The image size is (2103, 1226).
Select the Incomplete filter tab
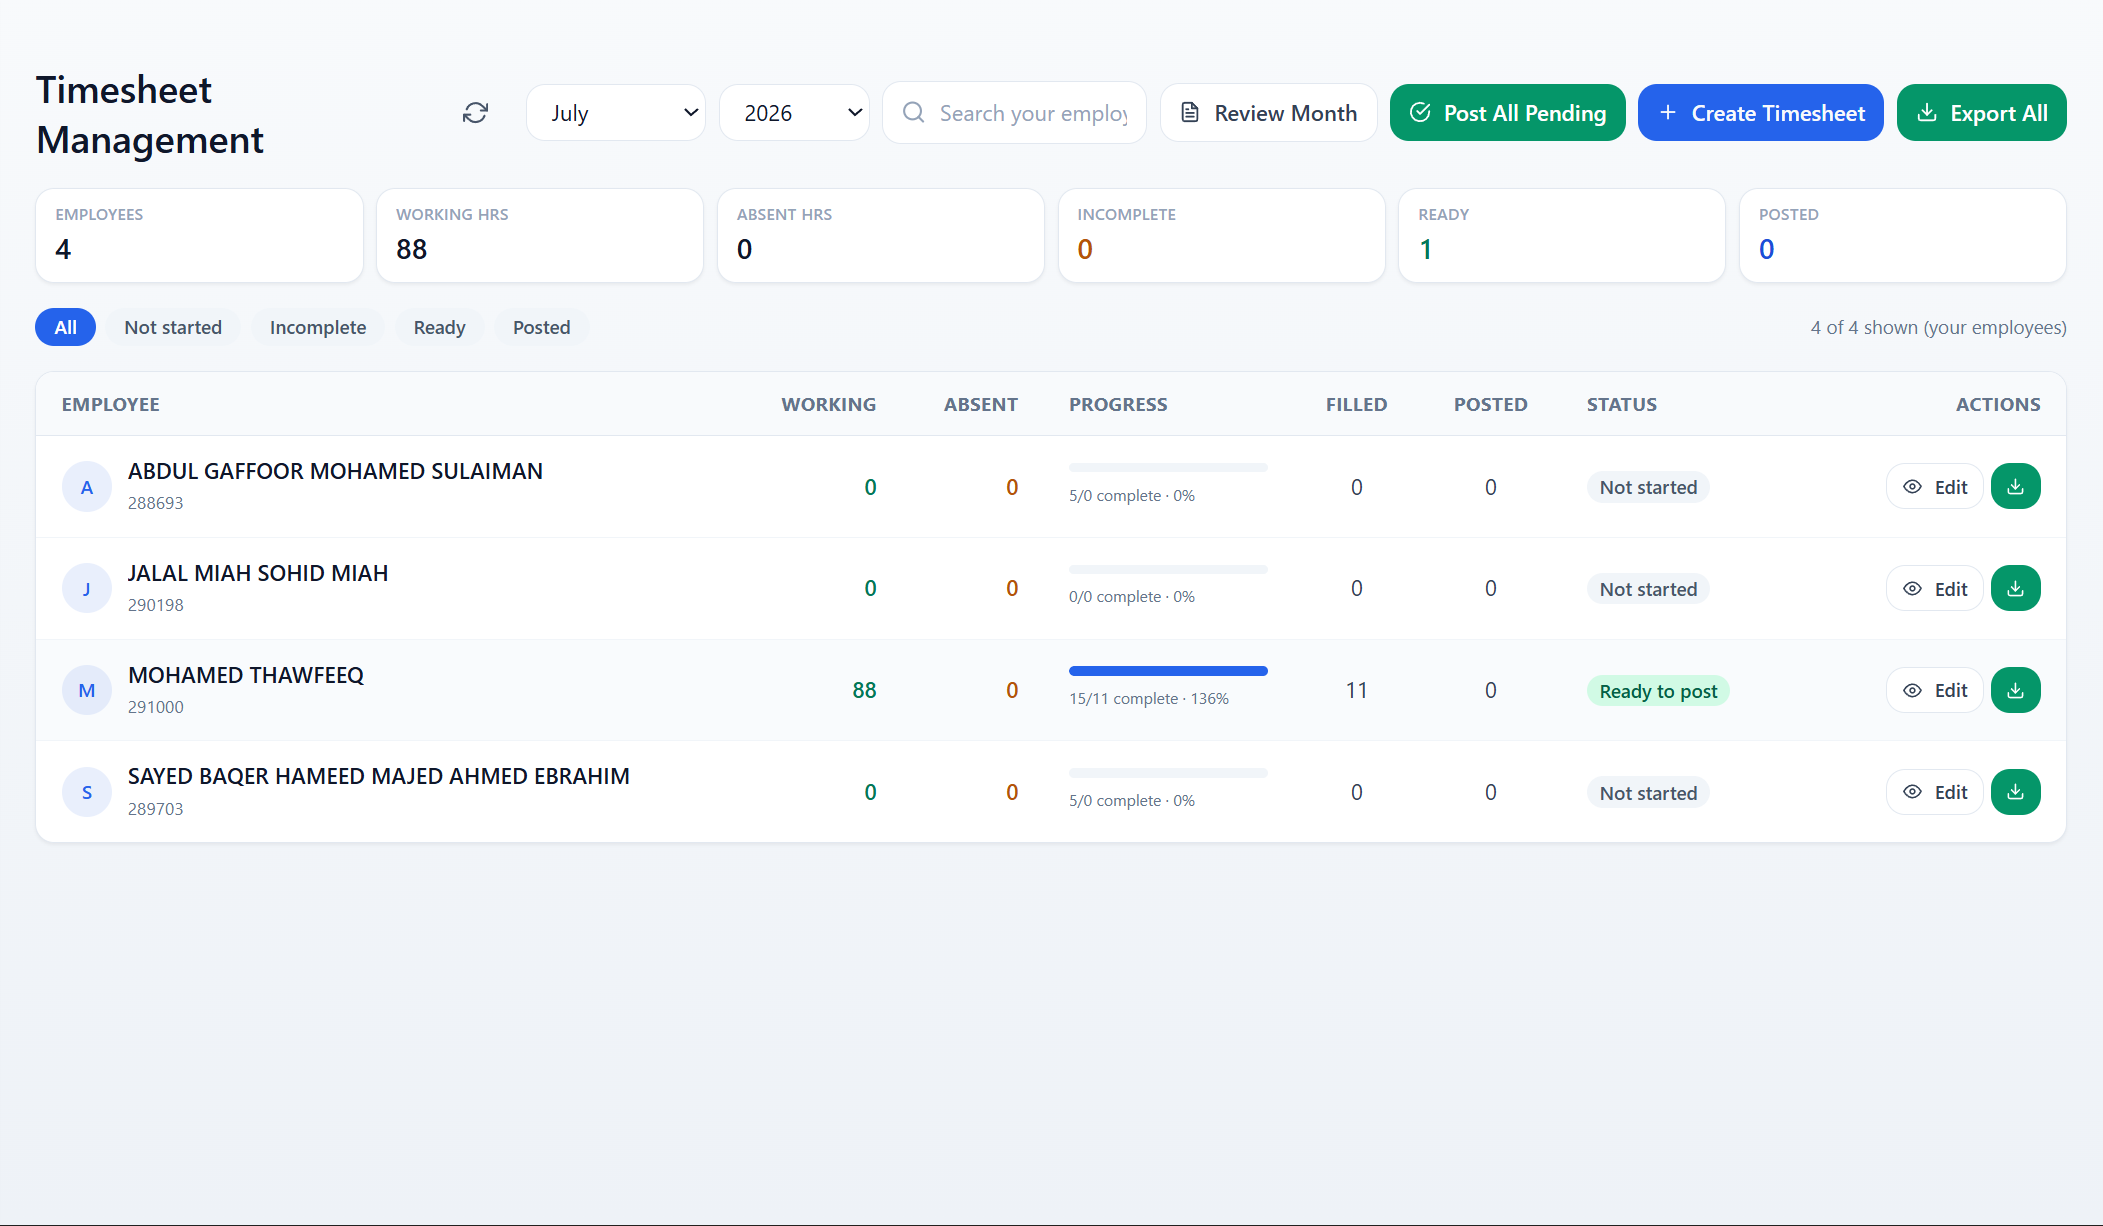point(318,327)
